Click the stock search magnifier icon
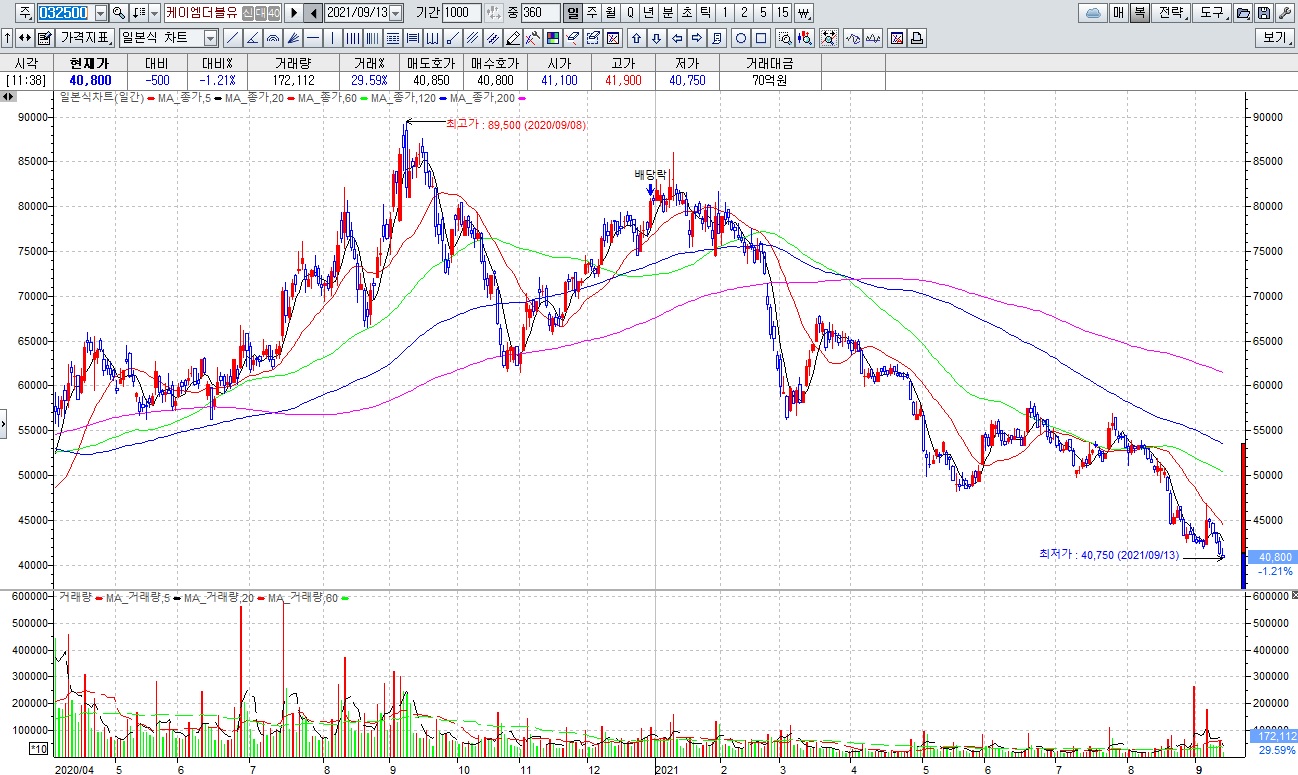The width and height of the screenshot is (1298, 775). point(118,13)
